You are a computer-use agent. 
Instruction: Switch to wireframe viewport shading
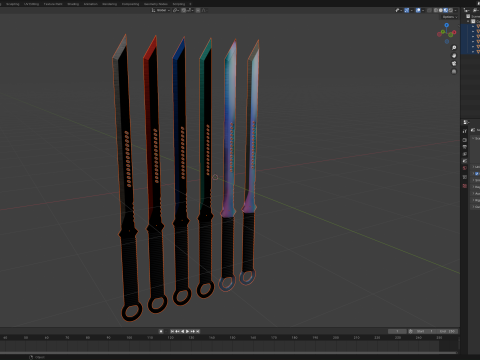tap(436, 10)
